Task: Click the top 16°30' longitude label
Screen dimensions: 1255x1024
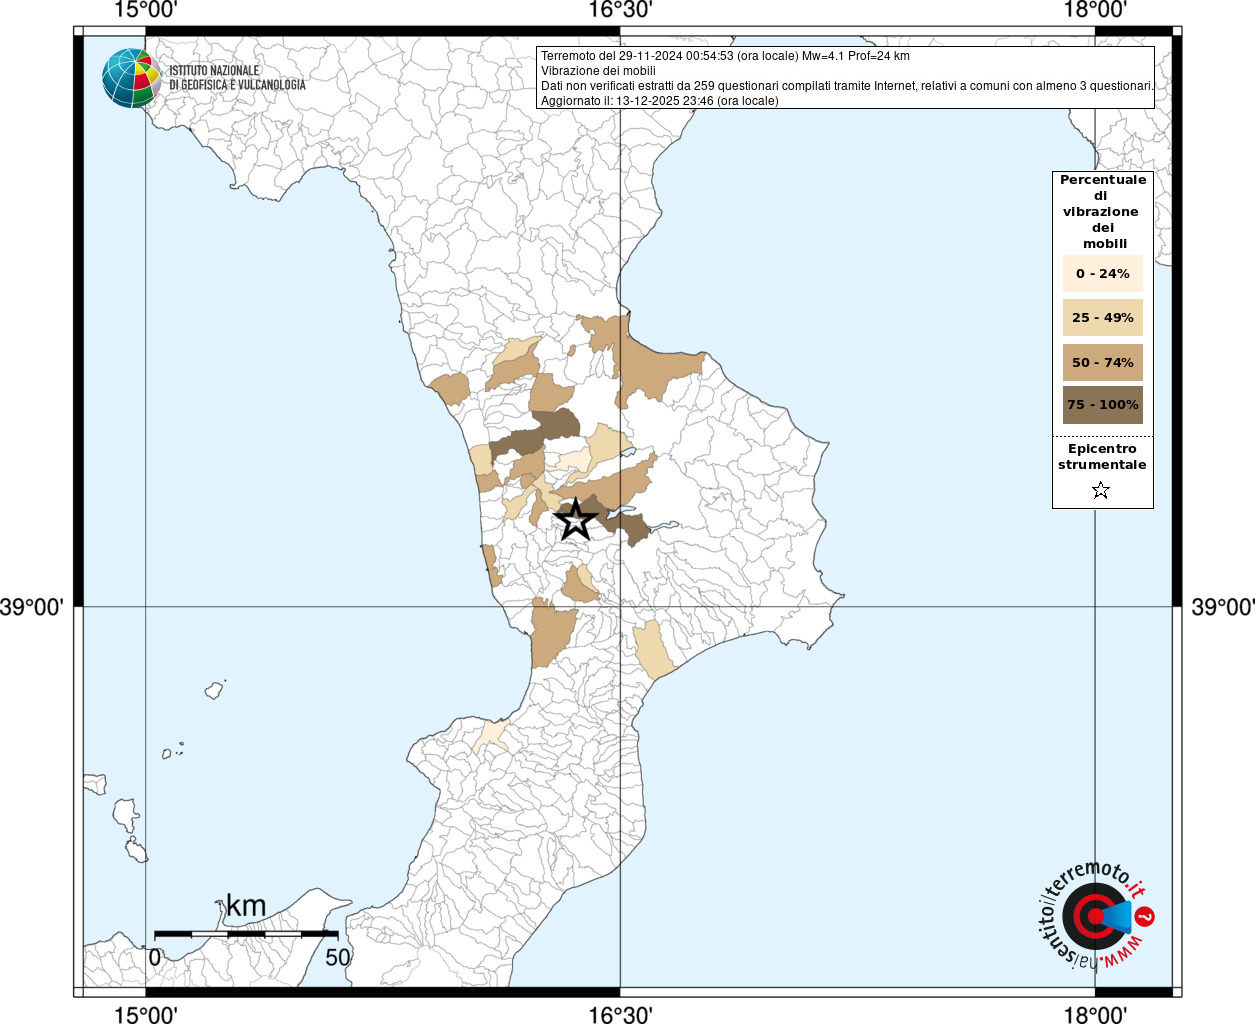Action: 620,11
